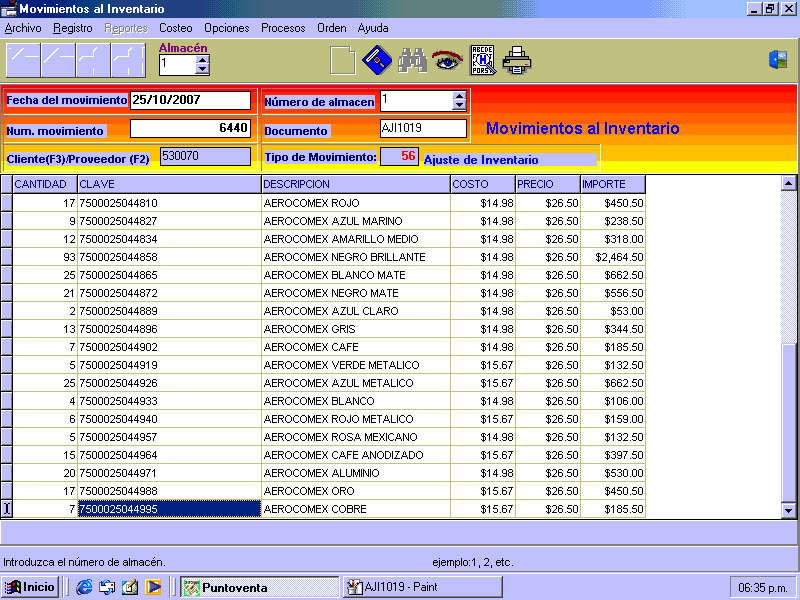Decrease the Número de almacen spinner
The image size is (800, 600).
(460, 105)
